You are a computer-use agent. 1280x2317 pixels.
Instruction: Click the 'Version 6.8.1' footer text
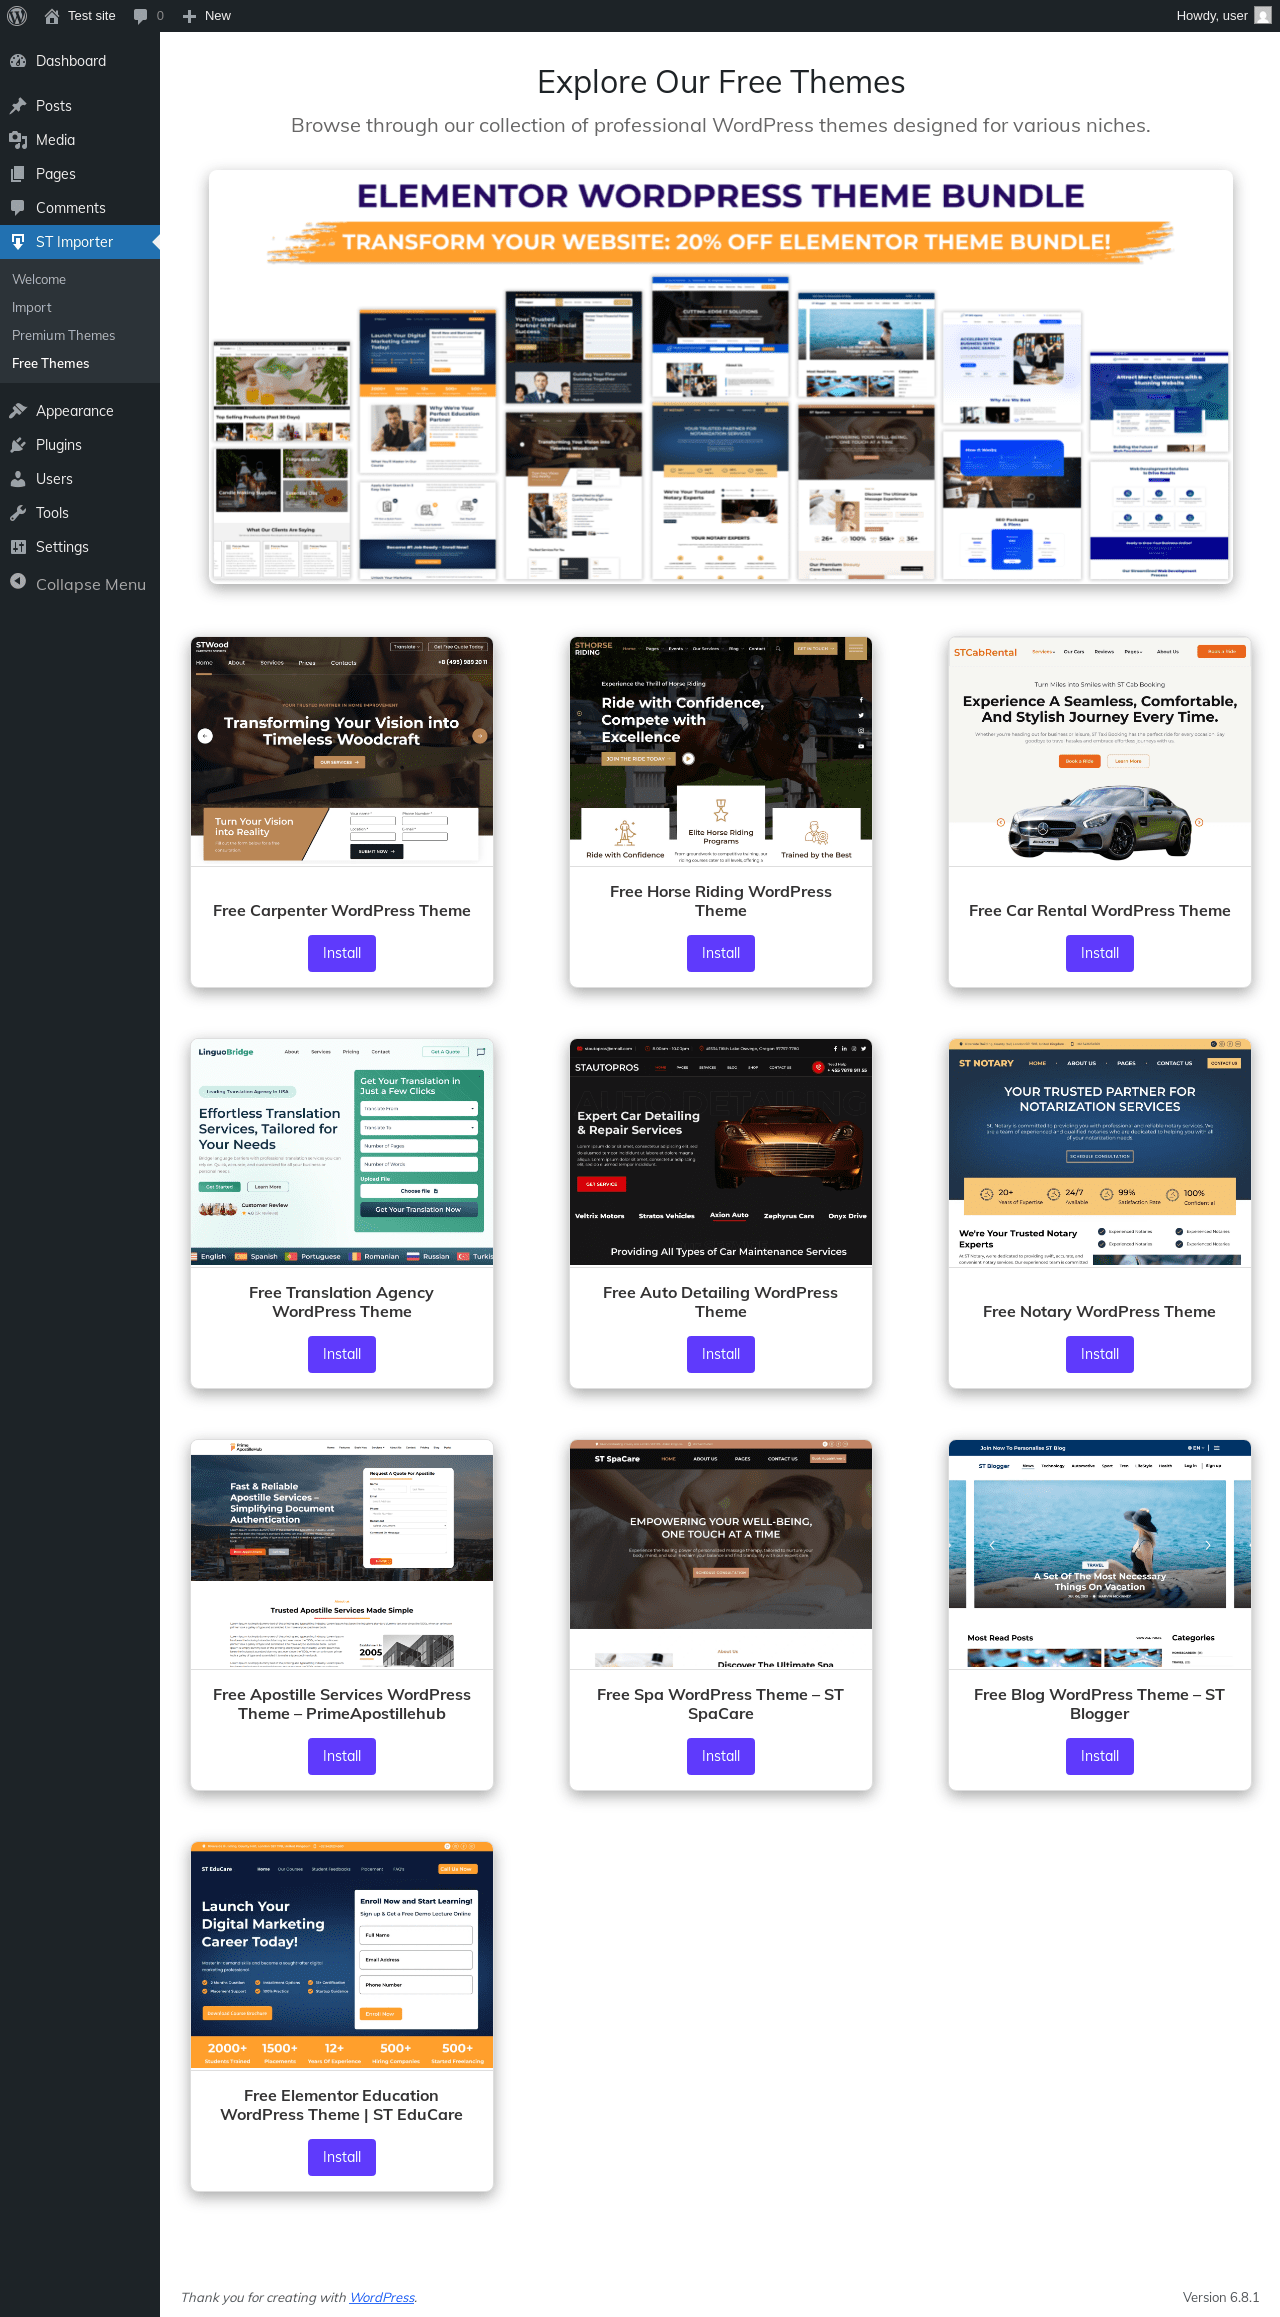click(1221, 2297)
